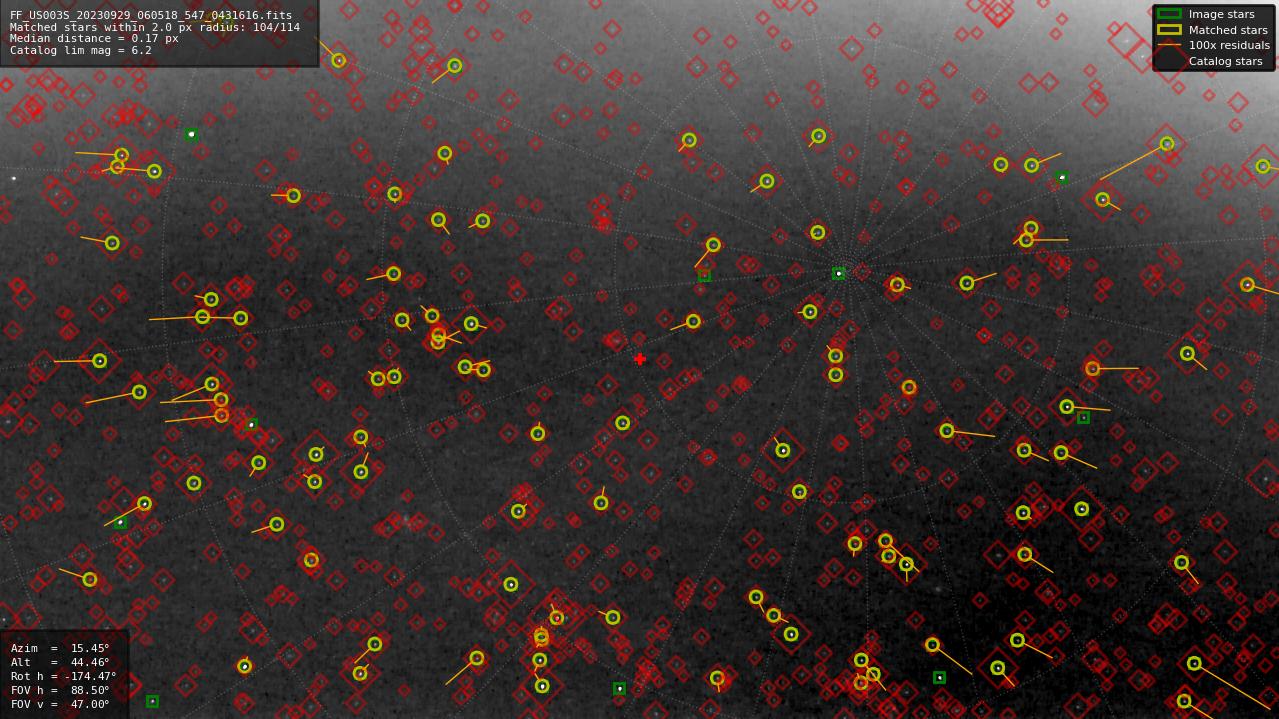This screenshot has width=1279, height=719.
Task: Select the 'Catalog stars' legend label
Action: (x=1225, y=61)
